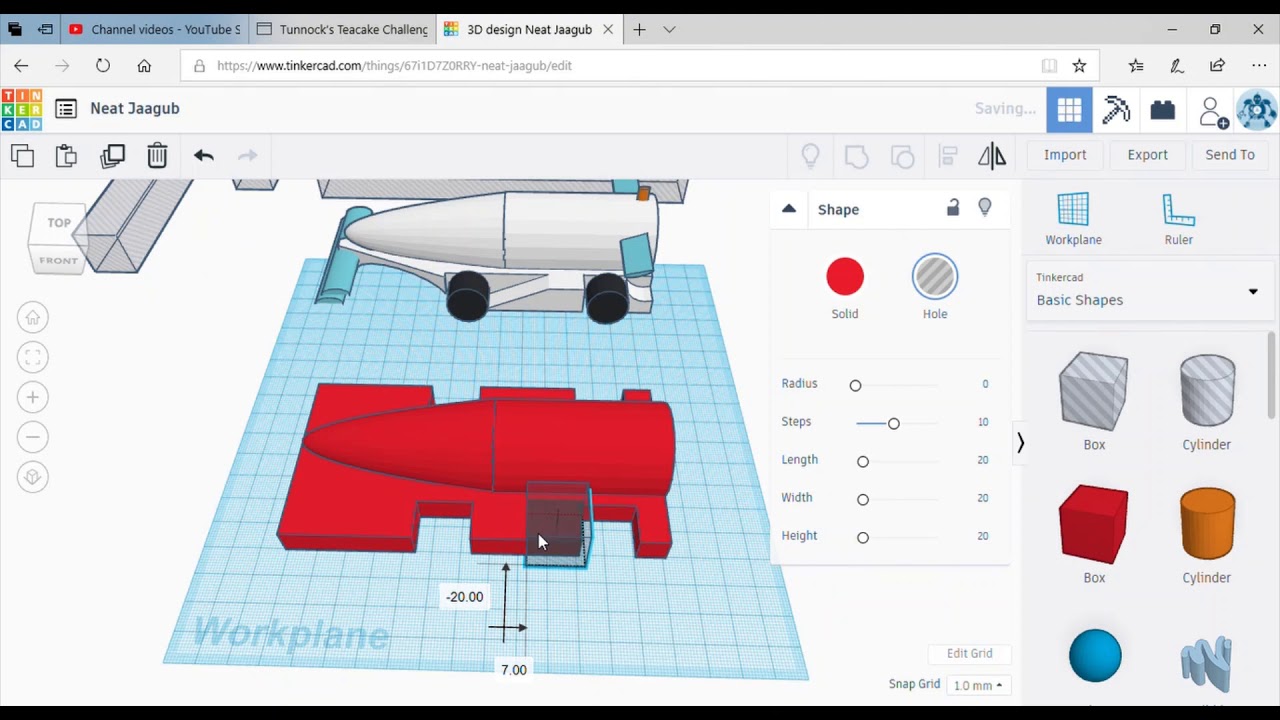Click the Home view icon
This screenshot has width=1280, height=720.
click(32, 318)
